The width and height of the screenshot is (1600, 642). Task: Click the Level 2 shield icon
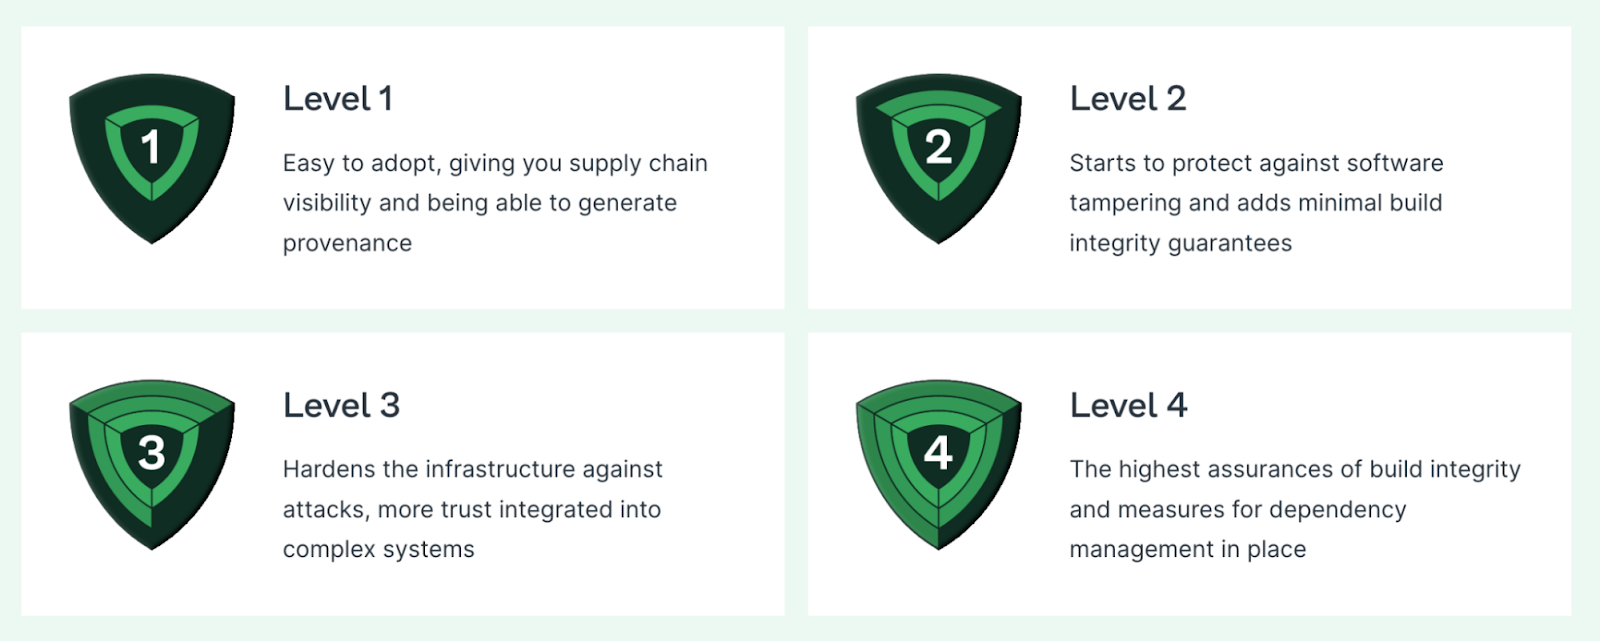pyautogui.click(x=938, y=156)
